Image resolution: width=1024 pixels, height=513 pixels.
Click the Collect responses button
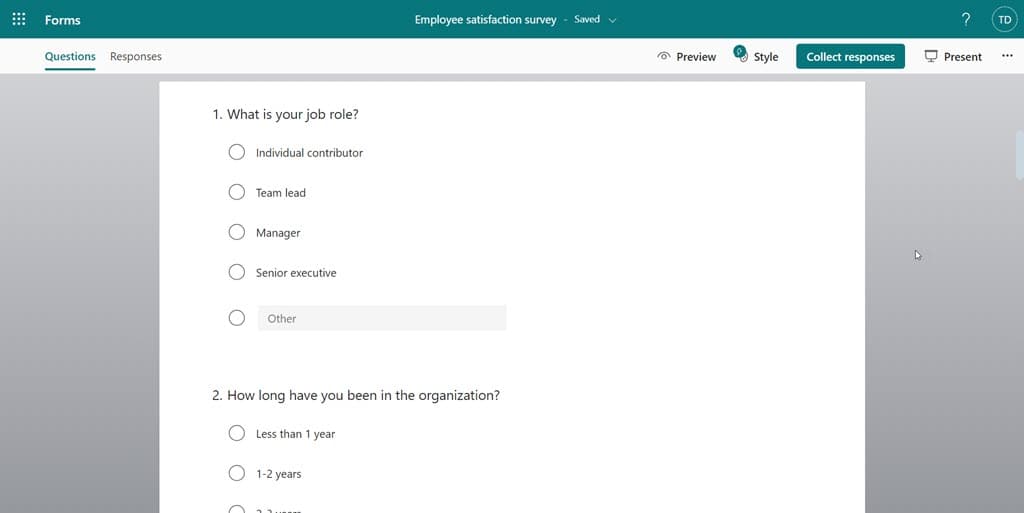tap(850, 57)
